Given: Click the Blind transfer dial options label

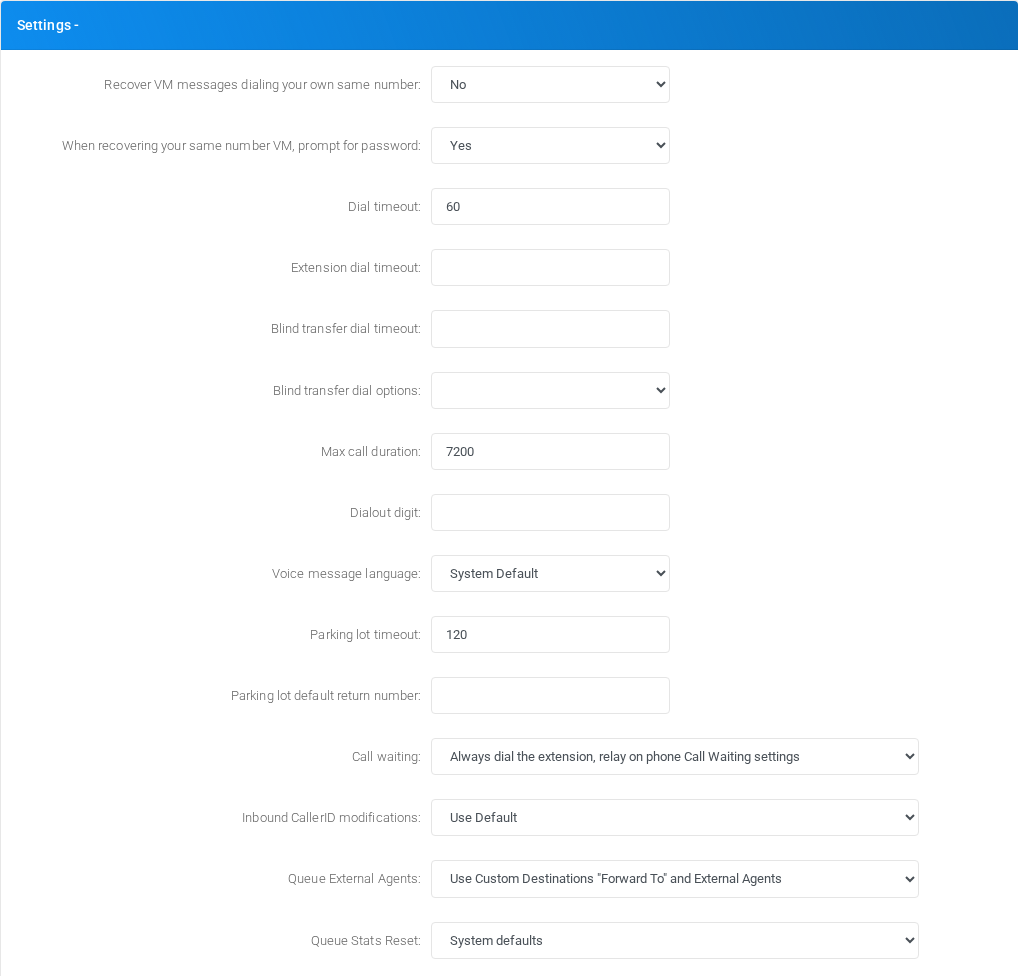Looking at the screenshot, I should 346,390.
